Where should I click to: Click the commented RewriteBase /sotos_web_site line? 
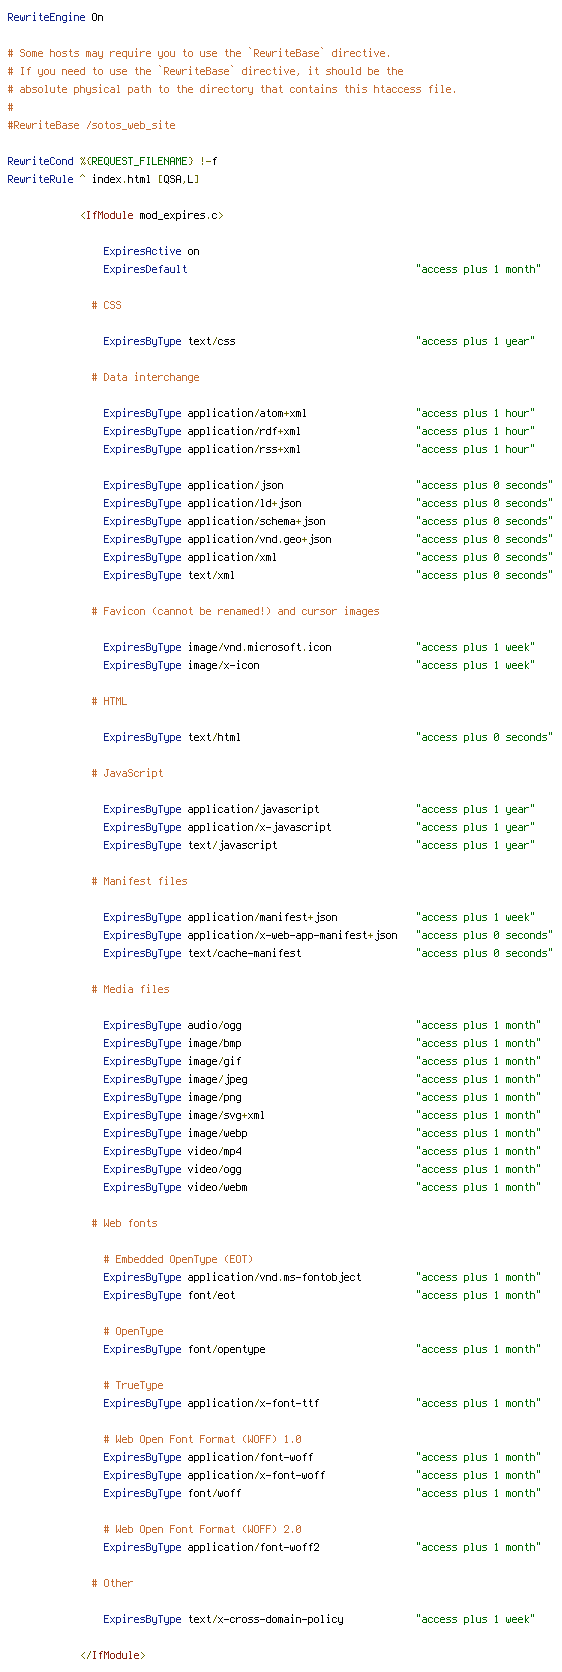tap(91, 125)
